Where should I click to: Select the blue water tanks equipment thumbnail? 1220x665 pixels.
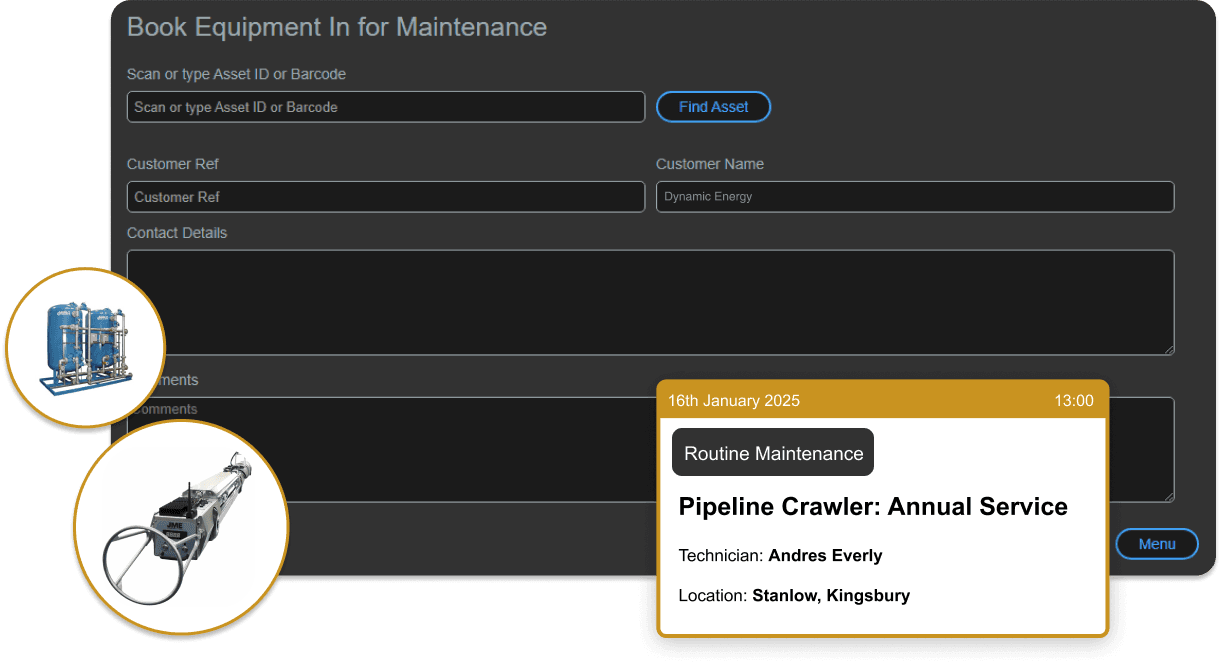[x=84, y=347]
